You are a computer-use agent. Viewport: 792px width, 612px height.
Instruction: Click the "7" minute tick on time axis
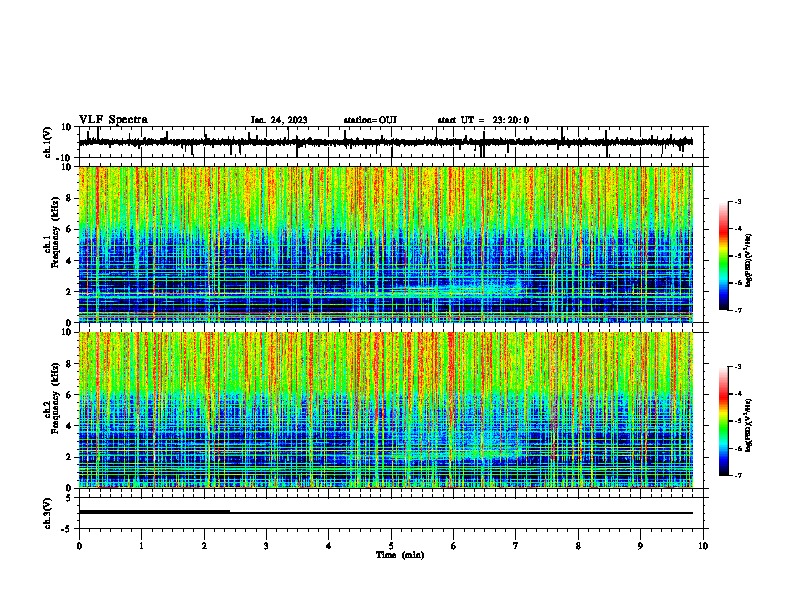(516, 546)
